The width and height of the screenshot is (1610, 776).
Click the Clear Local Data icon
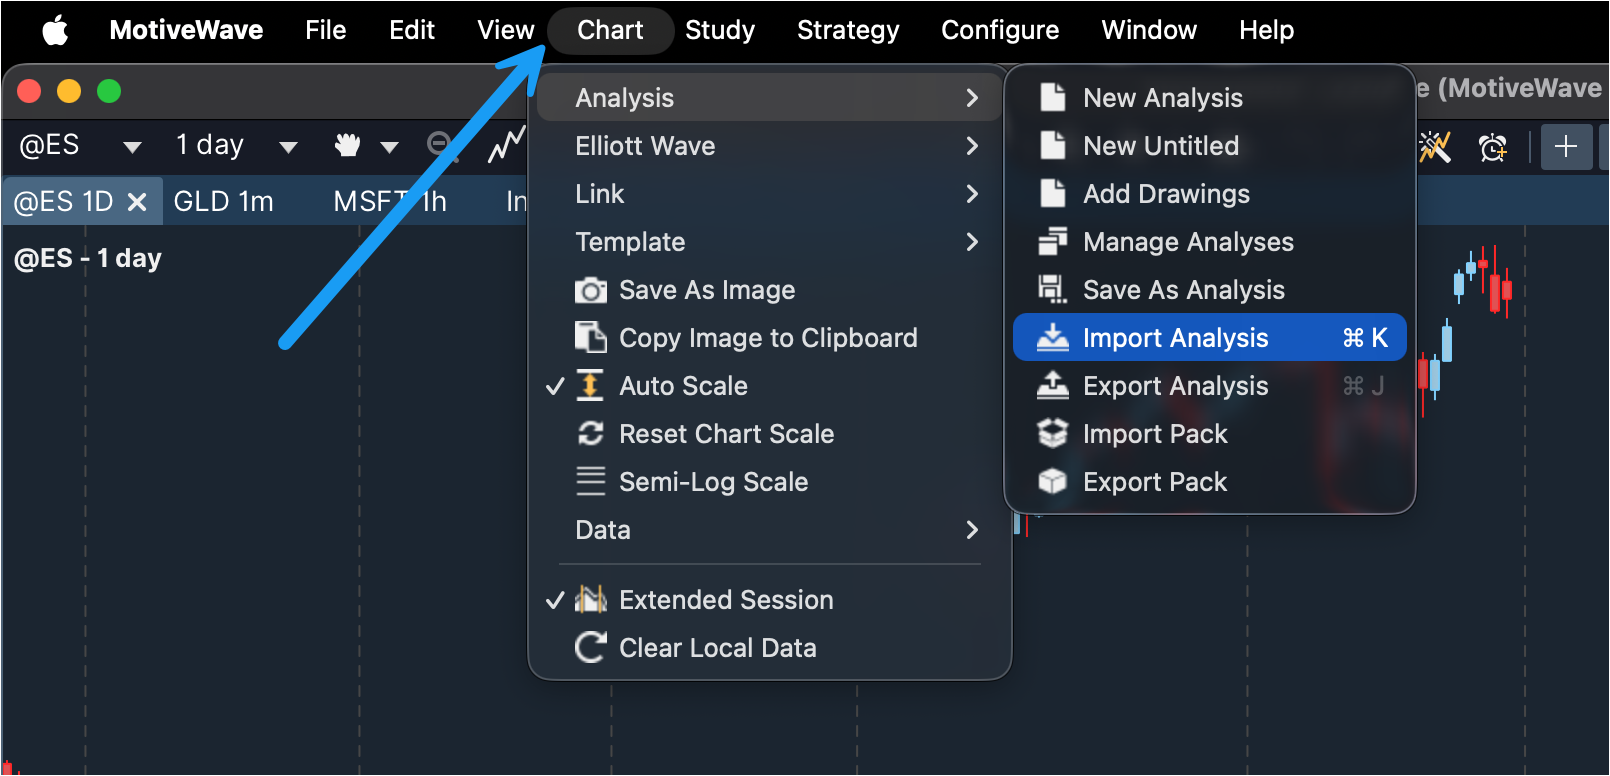point(590,648)
